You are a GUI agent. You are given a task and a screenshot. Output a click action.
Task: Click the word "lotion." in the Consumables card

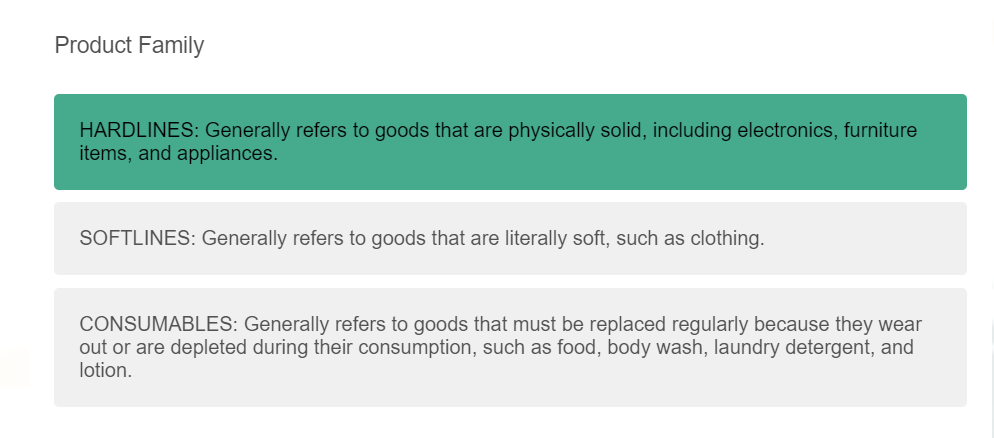tap(106, 370)
